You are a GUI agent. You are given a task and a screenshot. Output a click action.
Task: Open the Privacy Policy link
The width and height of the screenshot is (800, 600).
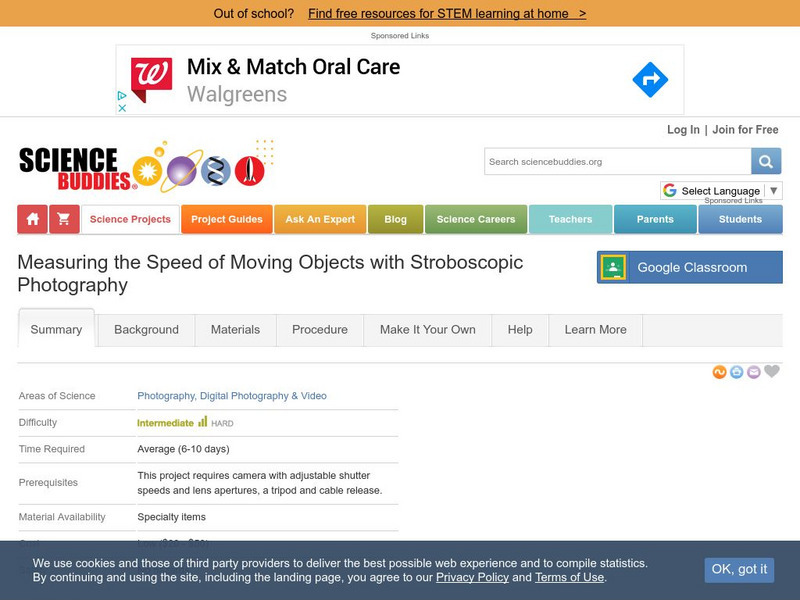coord(472,578)
